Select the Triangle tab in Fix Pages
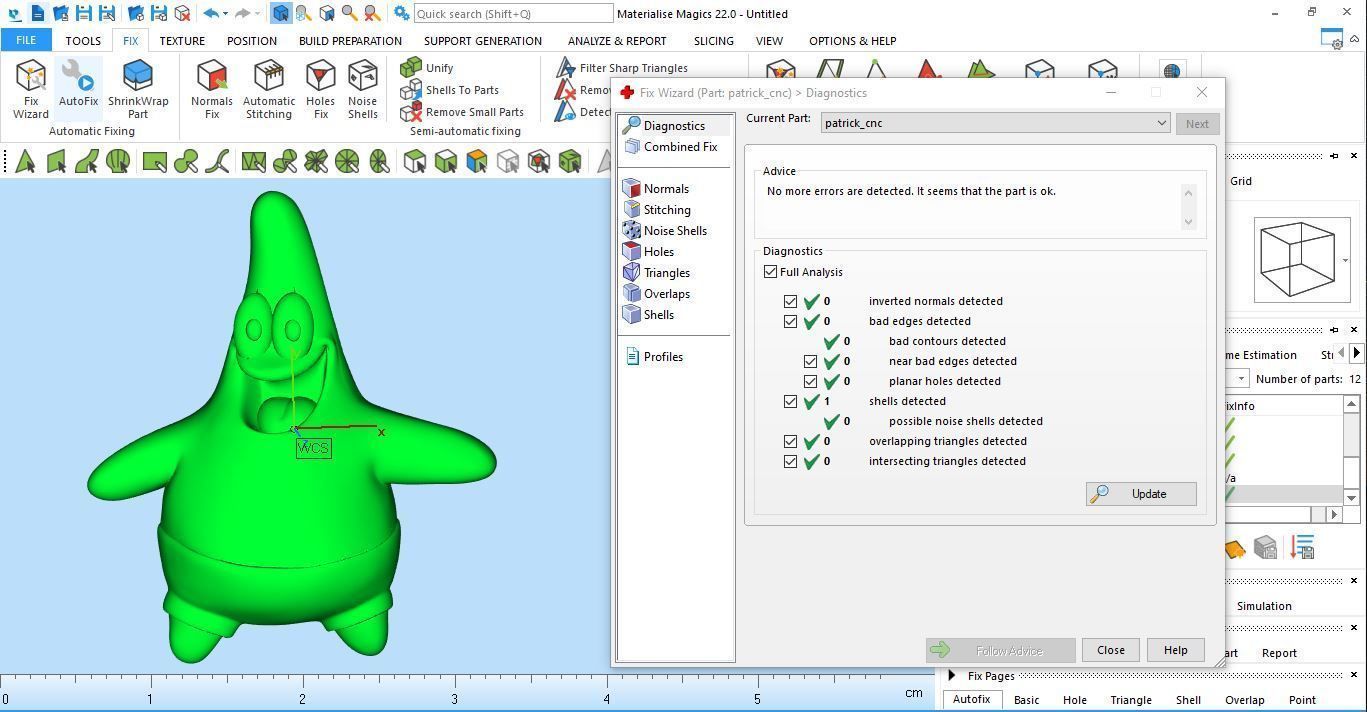The image size is (1367, 712). pyautogui.click(x=1130, y=700)
